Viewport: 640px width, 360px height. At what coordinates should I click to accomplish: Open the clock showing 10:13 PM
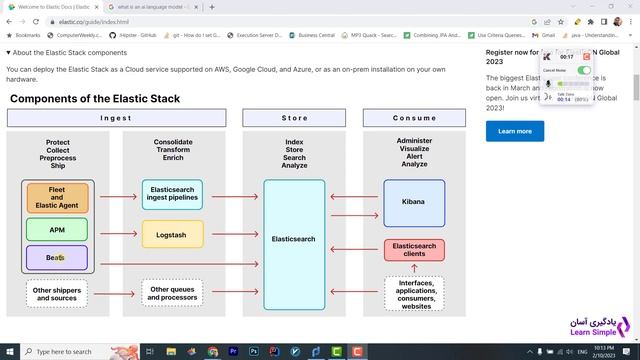click(x=604, y=351)
